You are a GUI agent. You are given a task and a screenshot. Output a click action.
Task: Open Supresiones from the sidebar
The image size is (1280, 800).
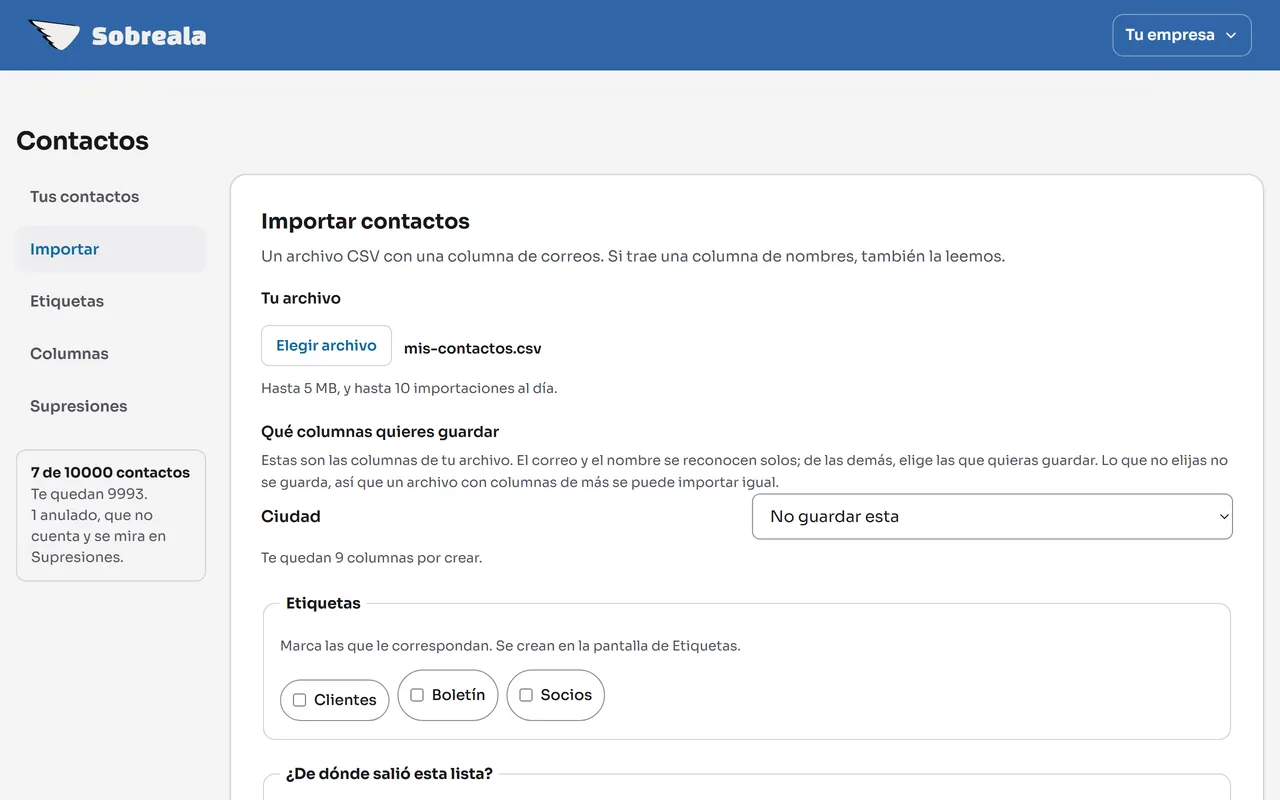(111, 406)
